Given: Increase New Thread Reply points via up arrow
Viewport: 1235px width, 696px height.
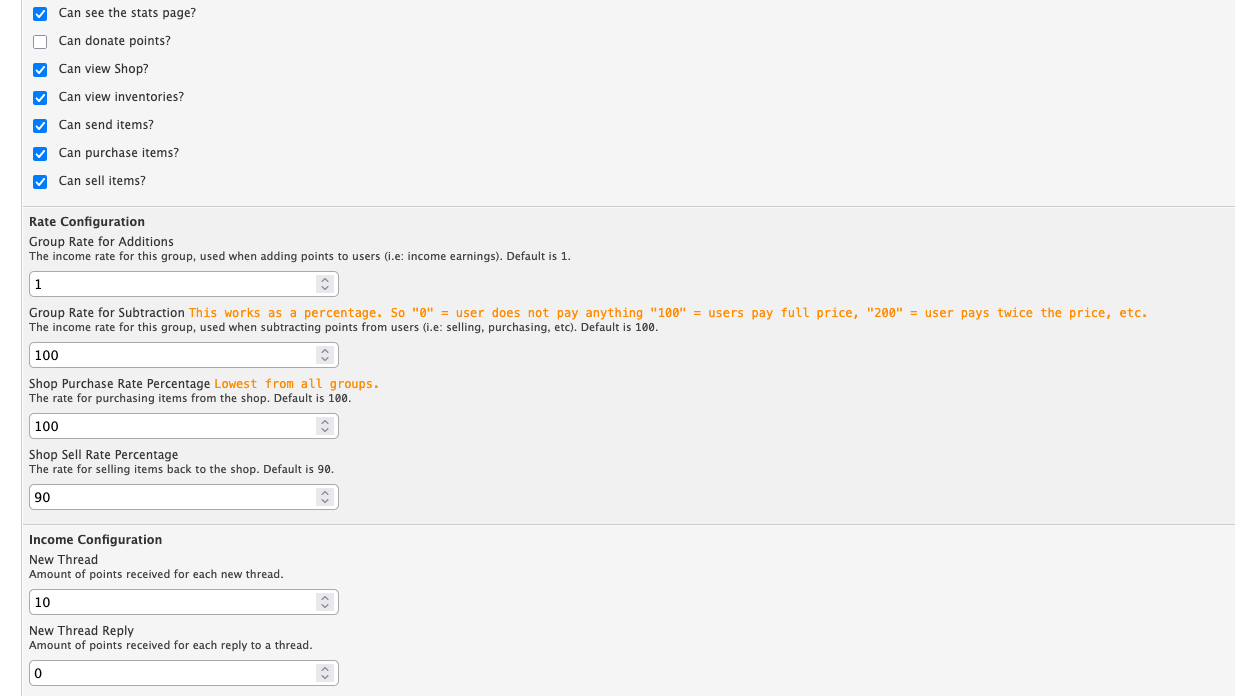Looking at the screenshot, I should [x=323, y=669].
